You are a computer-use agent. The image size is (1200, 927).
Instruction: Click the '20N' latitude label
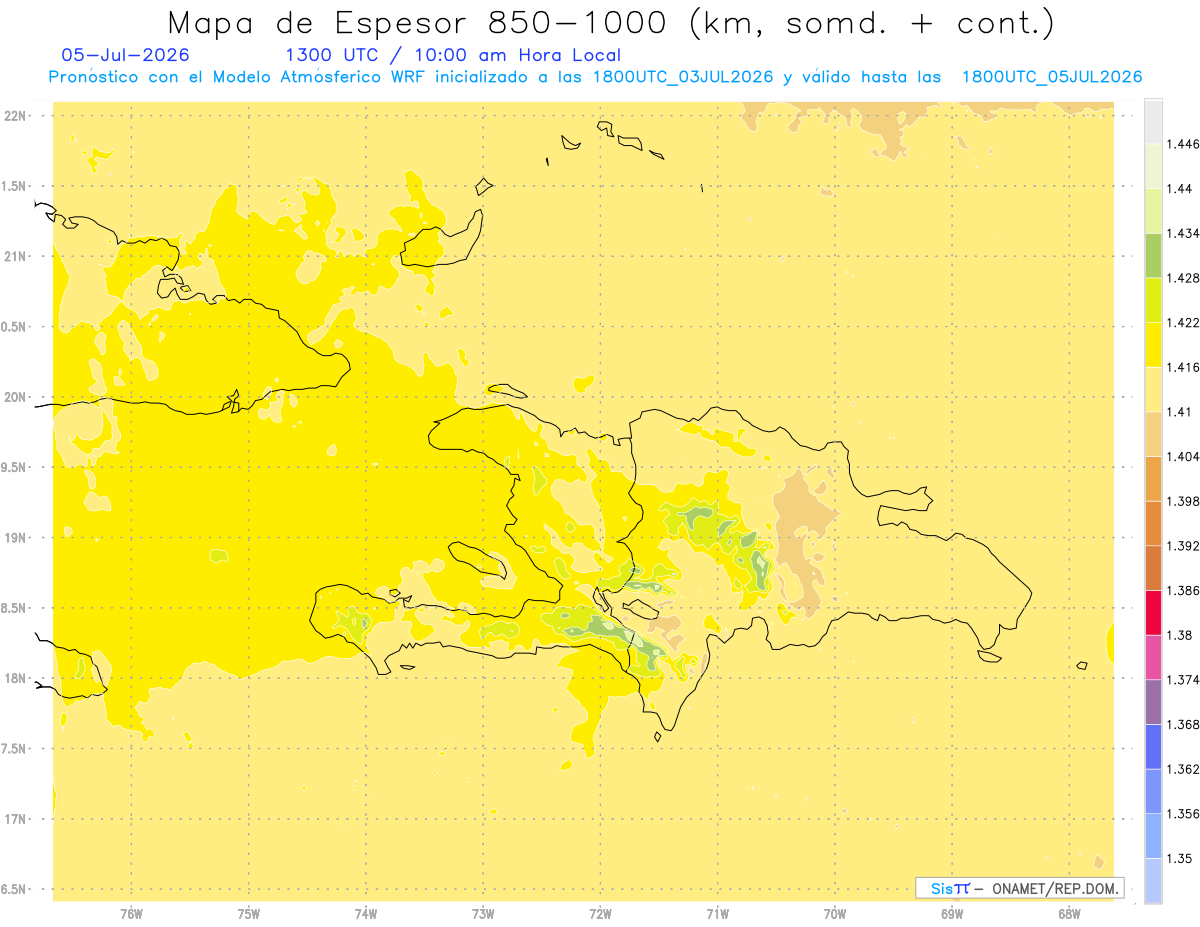15,397
